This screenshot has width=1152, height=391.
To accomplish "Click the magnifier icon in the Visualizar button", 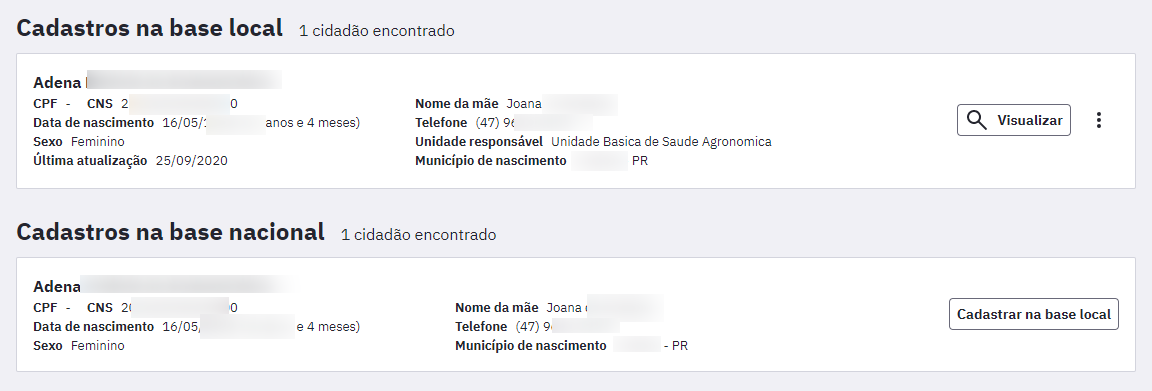I will pyautogui.click(x=976, y=121).
